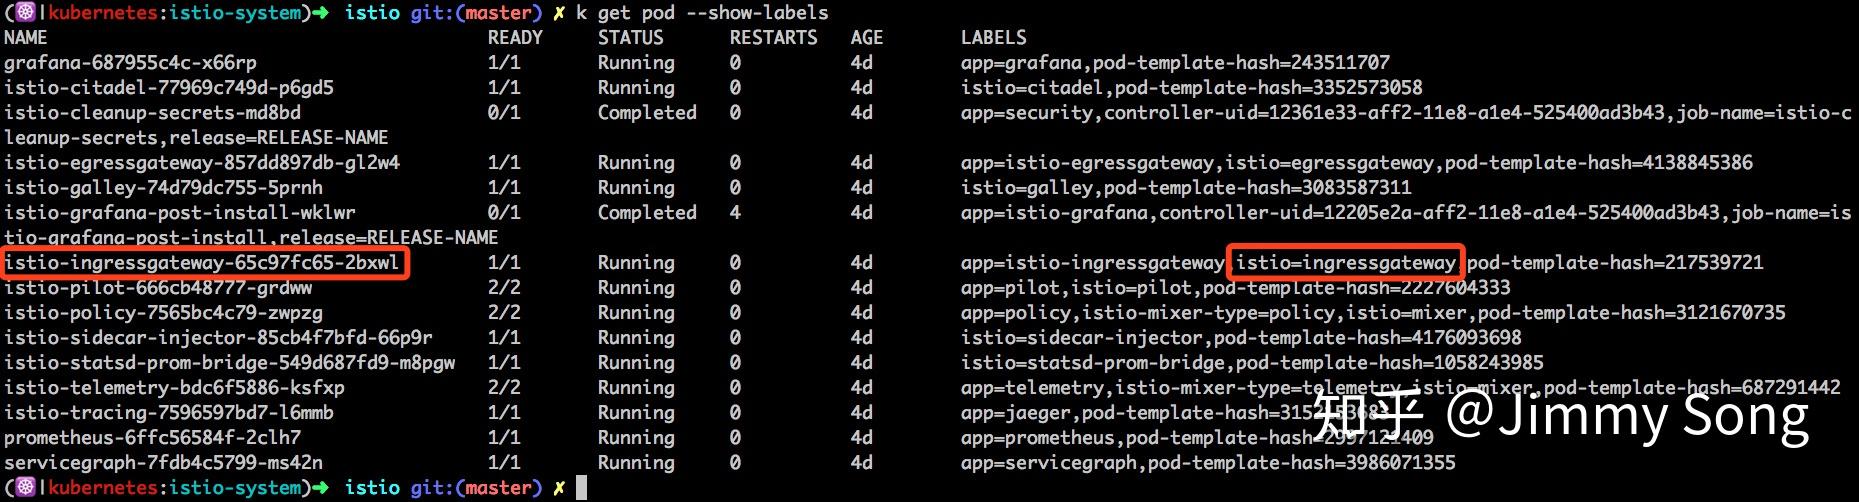Viewport: 1859px width, 502px height.
Task: Select the highlighted istio-ingressgateway-65c97fc65-2bxwl pod name
Action: coord(202,263)
